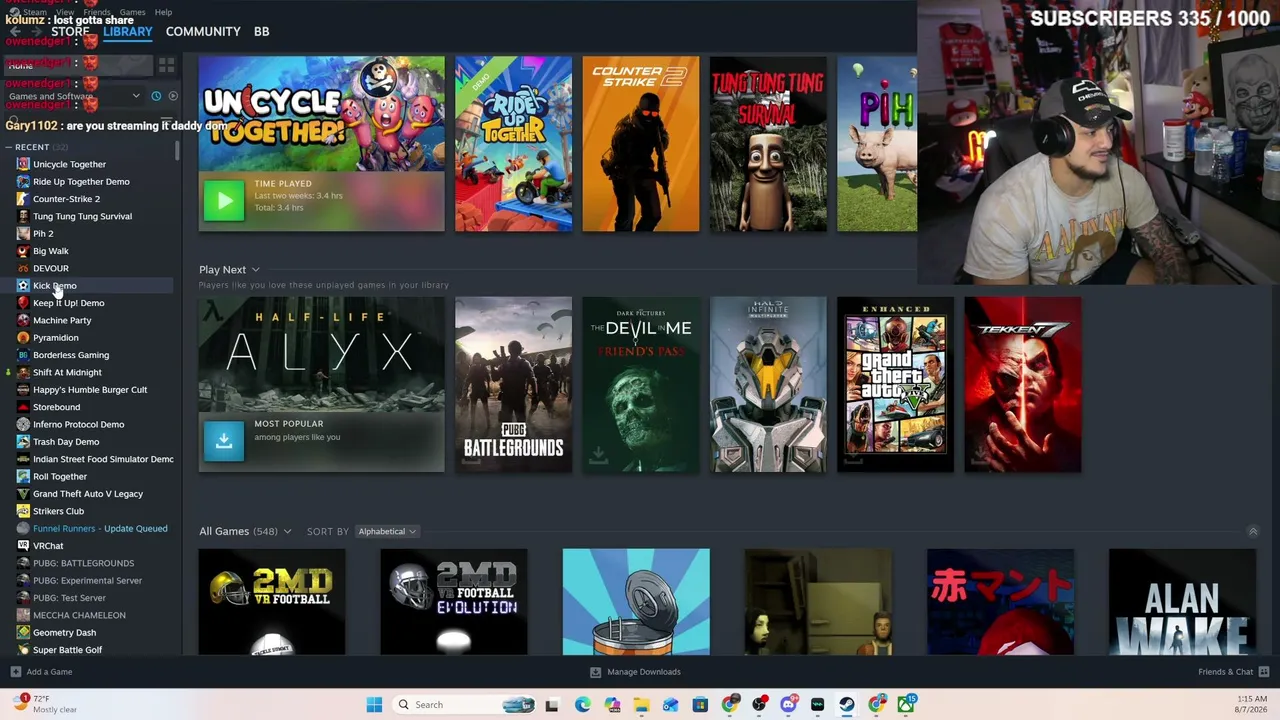Open the Play Next shelf dropdown
Viewport: 1280px width, 720px height.
255,270
